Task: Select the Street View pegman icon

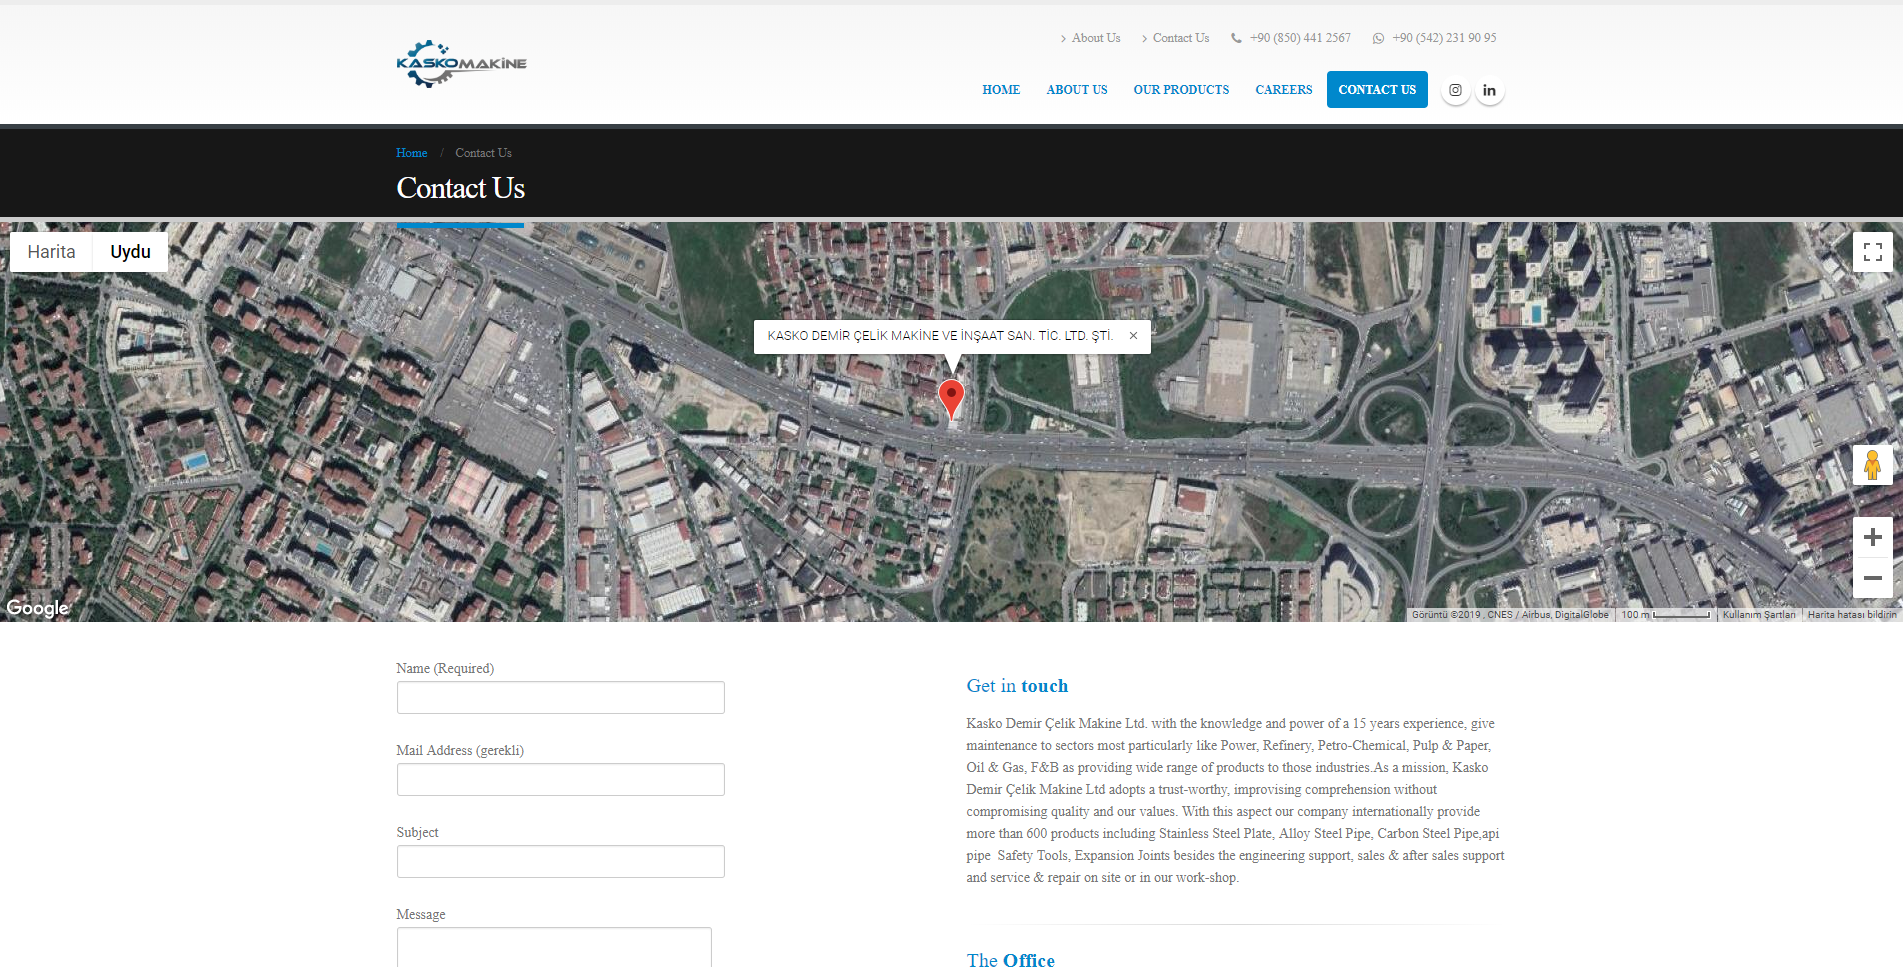Action: pyautogui.click(x=1872, y=465)
